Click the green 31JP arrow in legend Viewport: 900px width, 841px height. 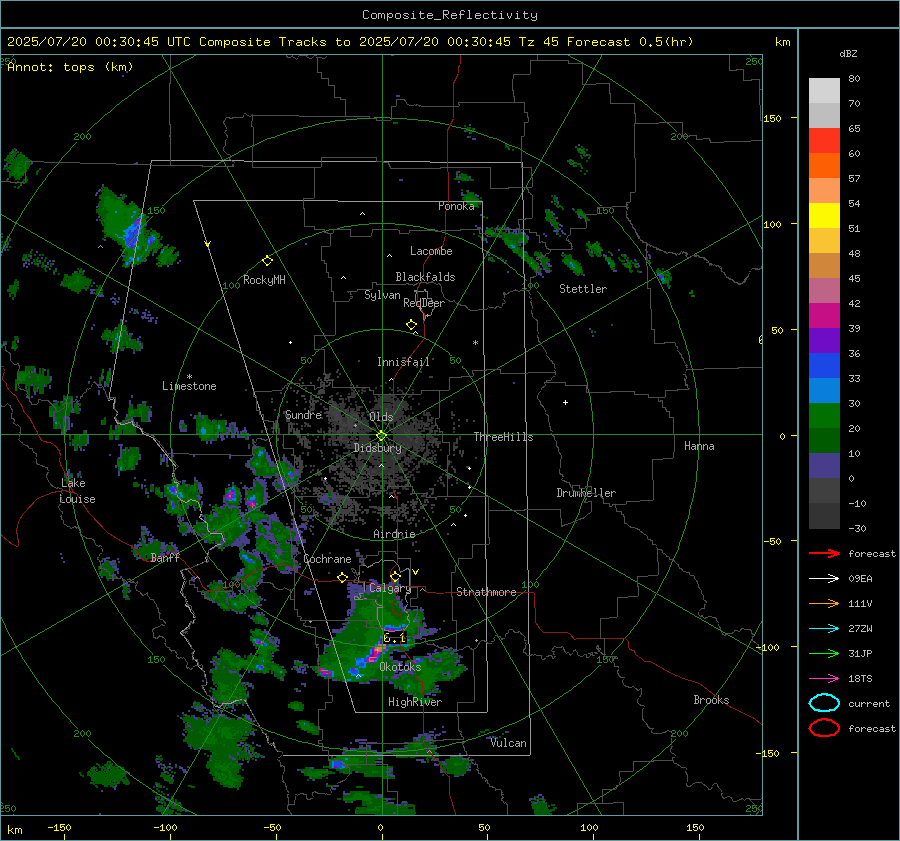tap(824, 653)
